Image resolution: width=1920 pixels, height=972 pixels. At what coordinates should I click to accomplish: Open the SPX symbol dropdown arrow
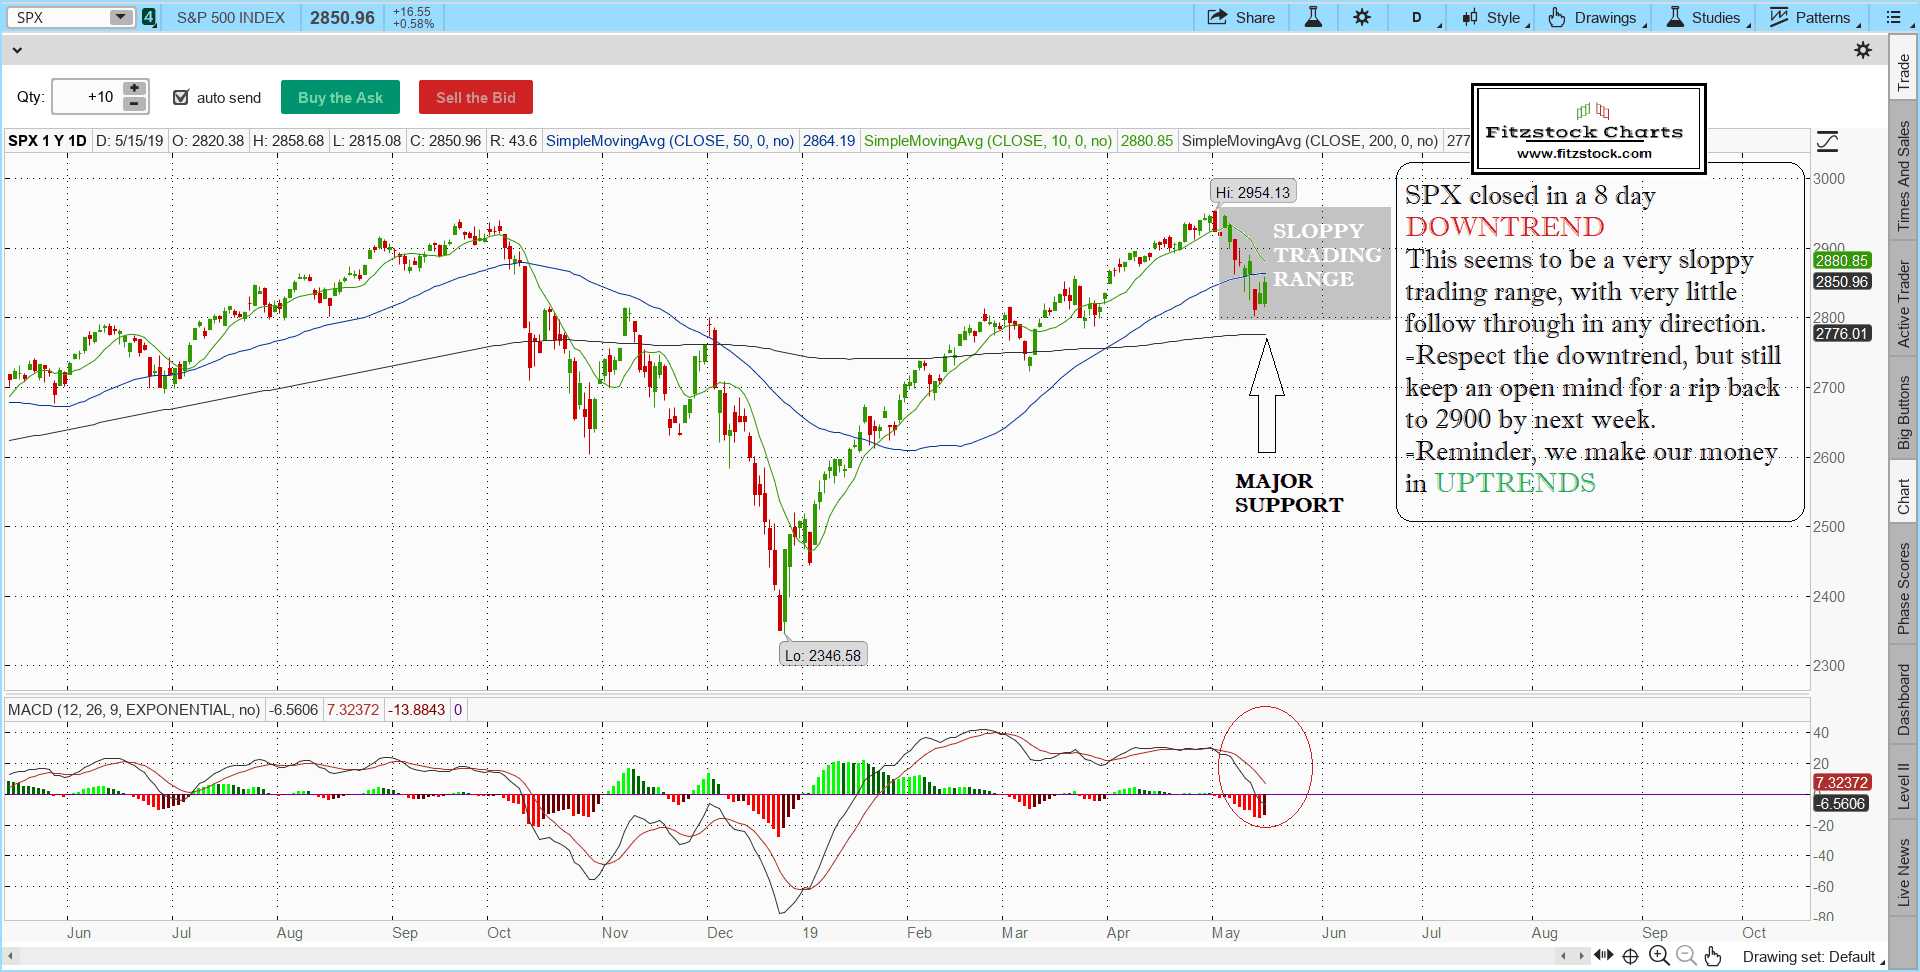coord(120,17)
